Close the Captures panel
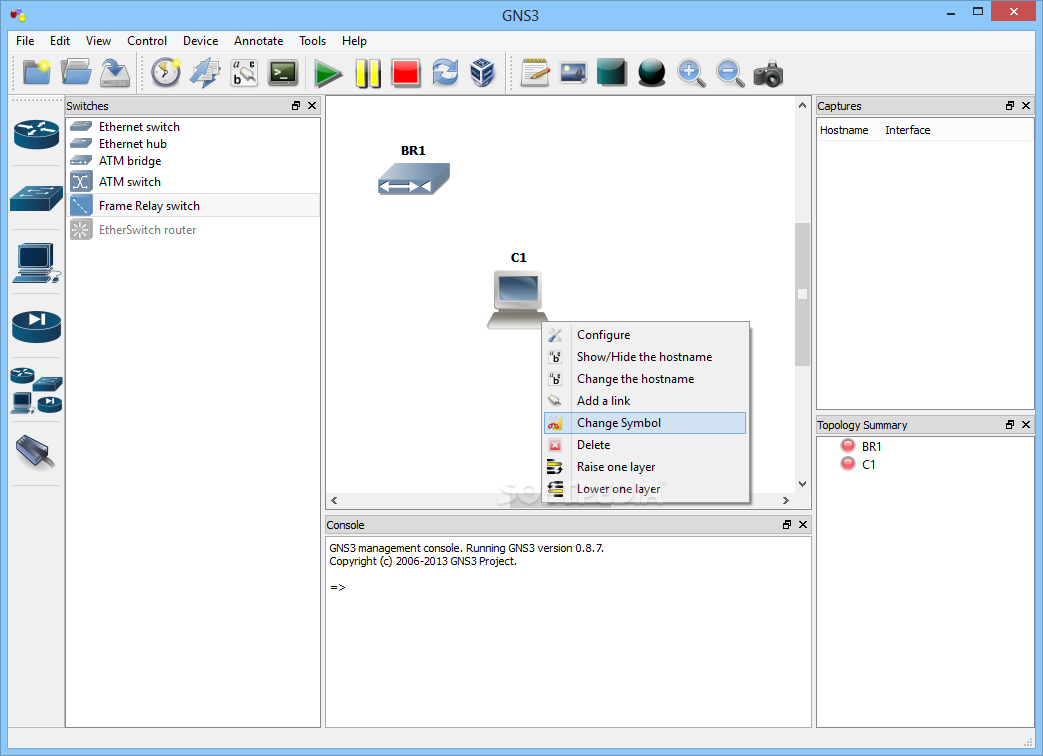Viewport: 1043px width, 756px height. pos(1026,106)
